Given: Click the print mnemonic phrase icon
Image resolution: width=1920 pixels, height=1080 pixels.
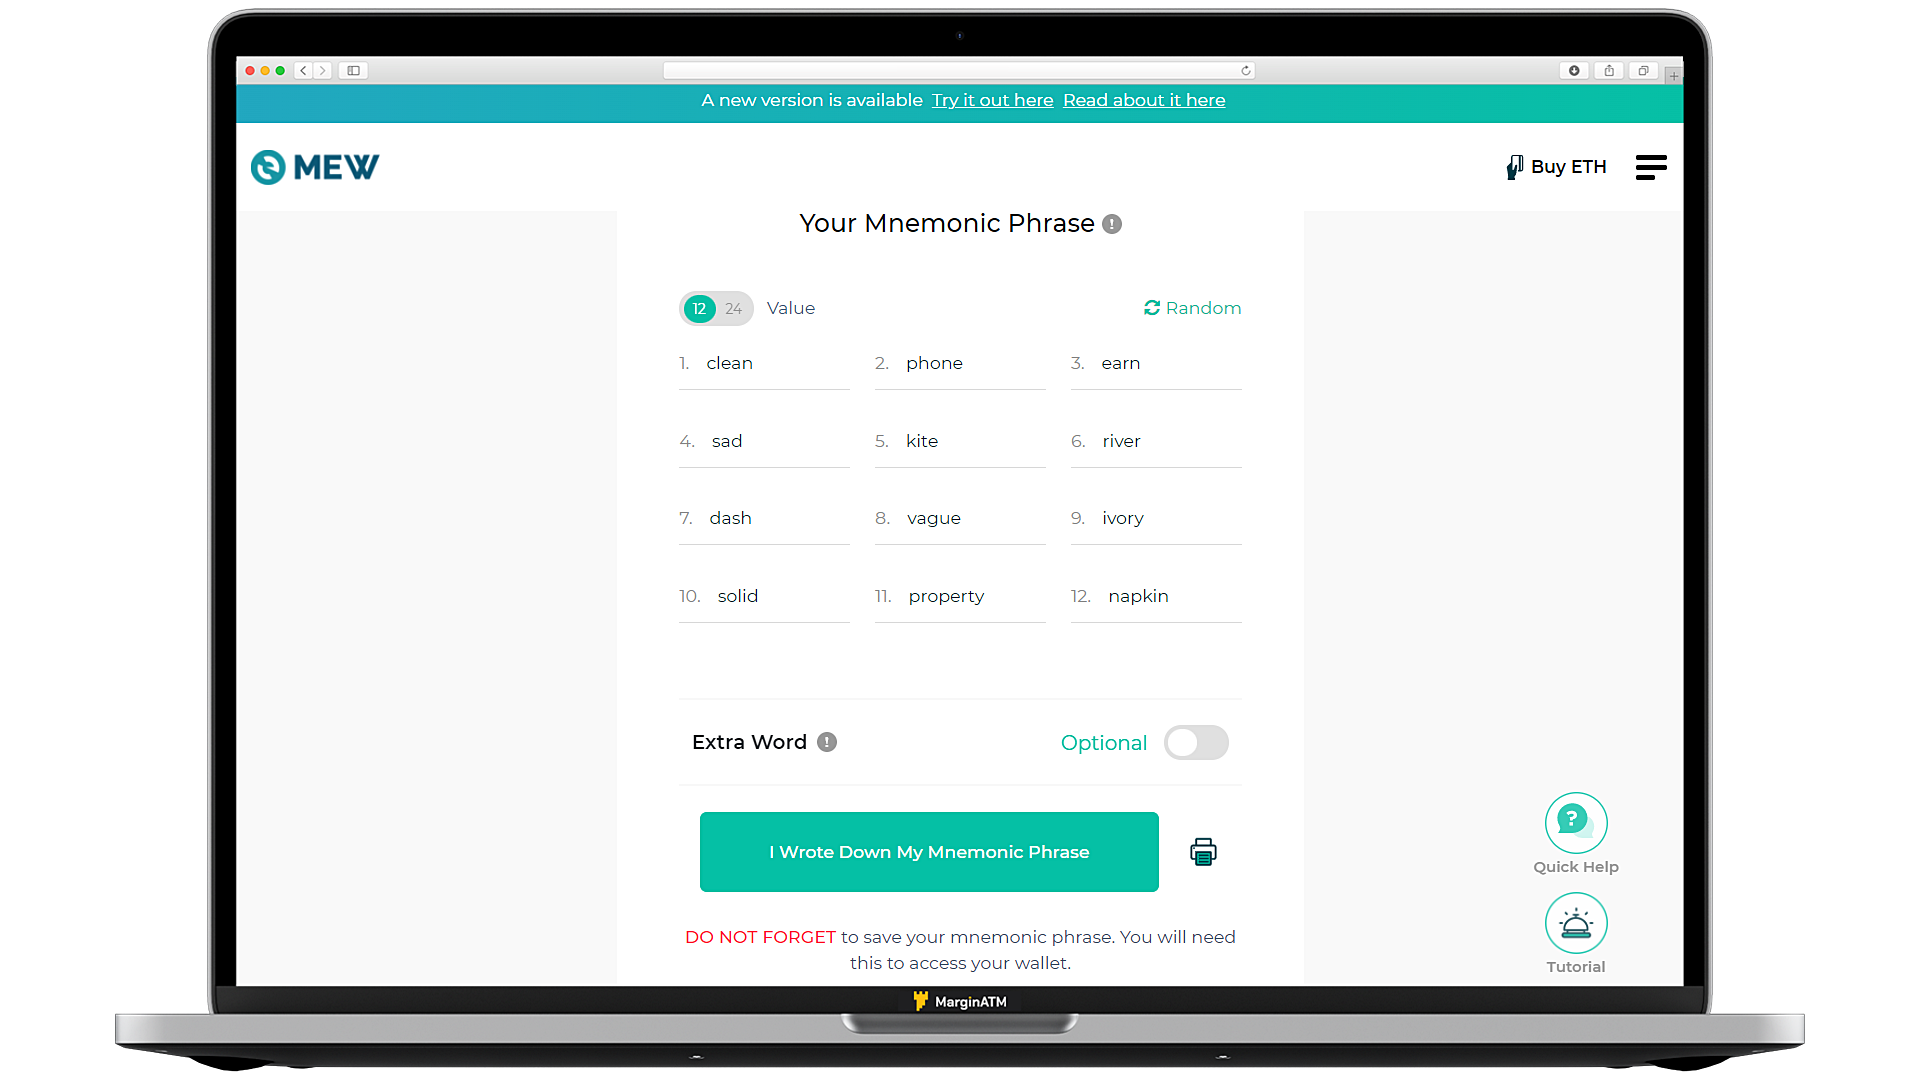Looking at the screenshot, I should pyautogui.click(x=1201, y=852).
